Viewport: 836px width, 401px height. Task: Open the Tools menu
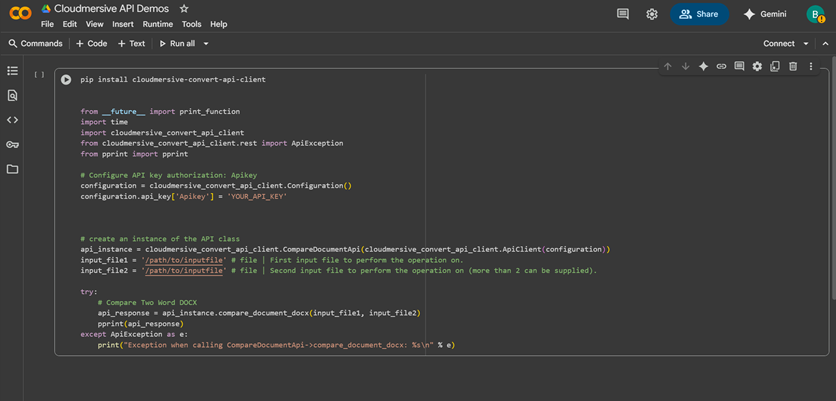[x=191, y=24]
